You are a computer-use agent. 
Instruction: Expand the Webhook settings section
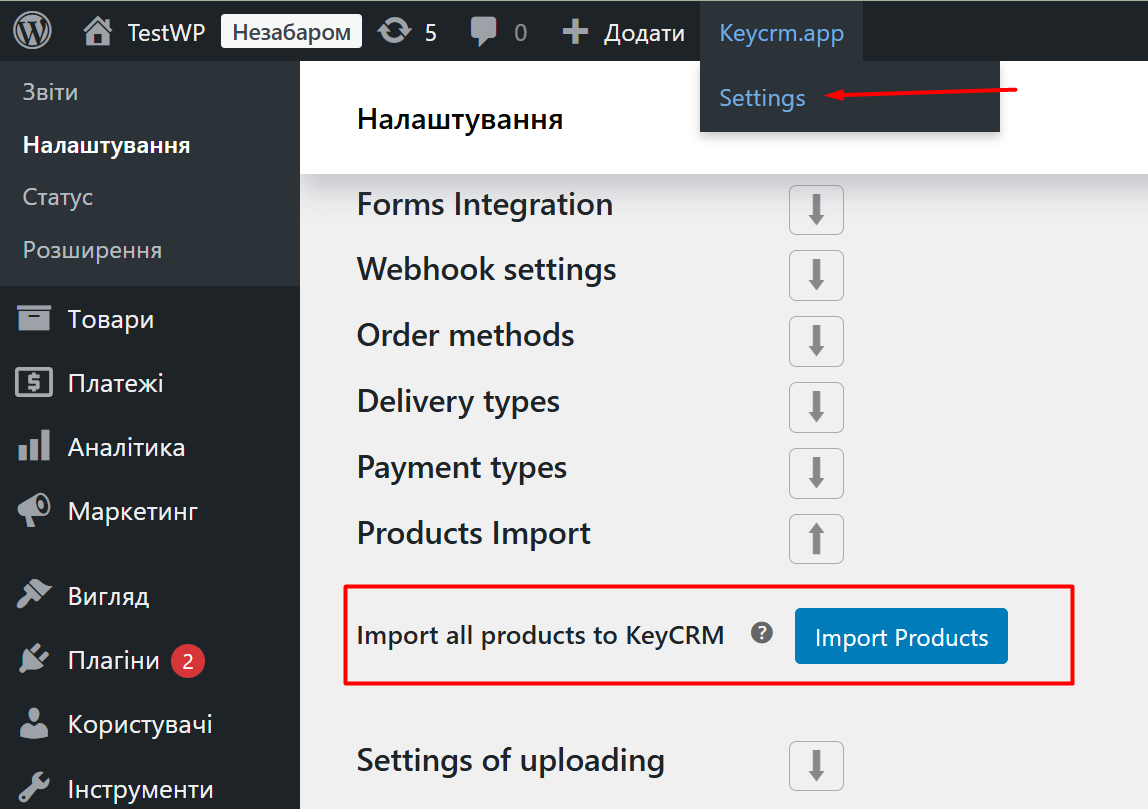pos(816,275)
